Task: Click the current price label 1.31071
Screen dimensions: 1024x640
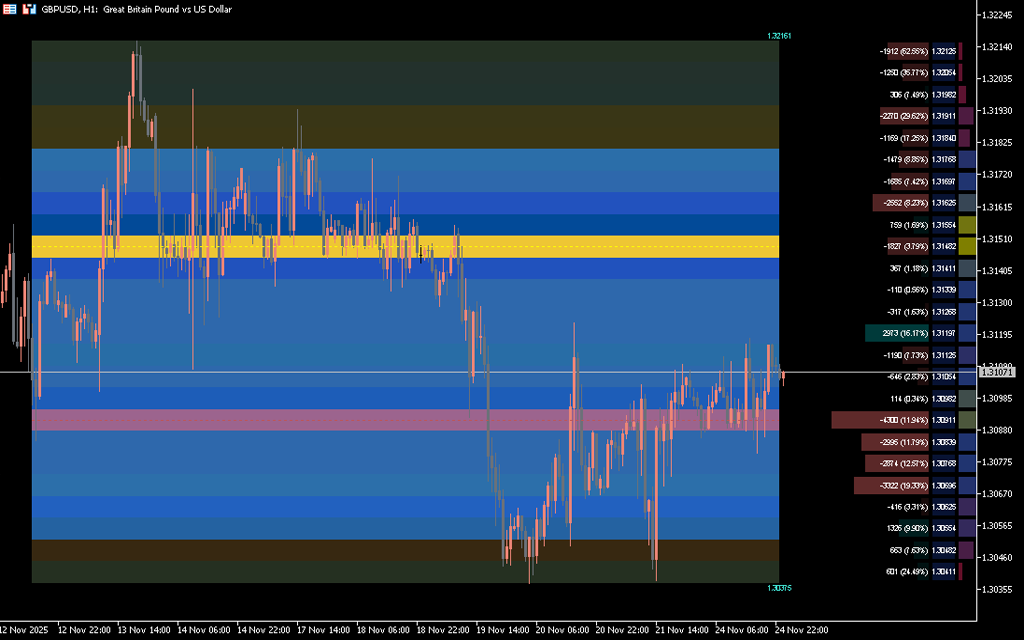Action: pyautogui.click(x=997, y=372)
